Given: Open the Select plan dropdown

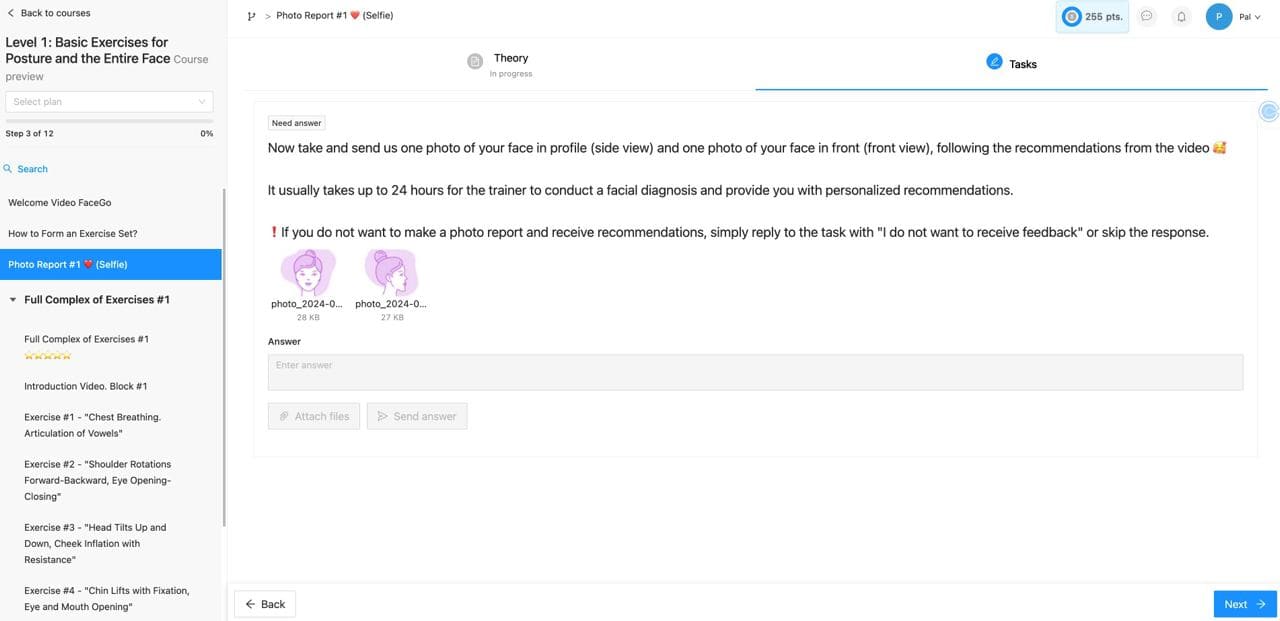Looking at the screenshot, I should coord(109,102).
